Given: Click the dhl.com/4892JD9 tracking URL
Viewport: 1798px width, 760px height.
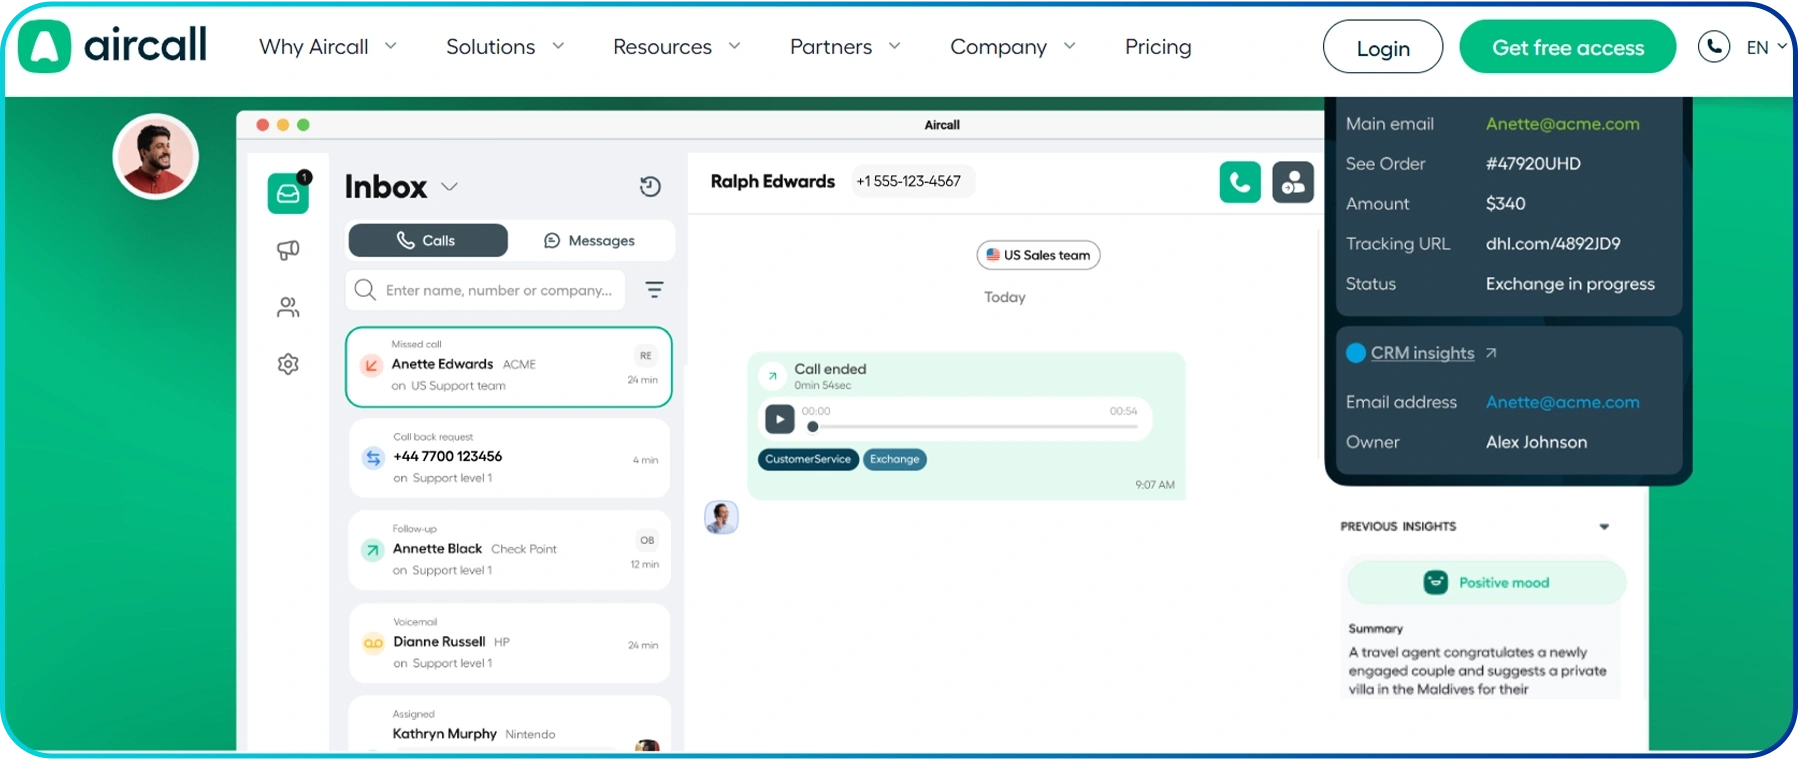Looking at the screenshot, I should tap(1553, 244).
